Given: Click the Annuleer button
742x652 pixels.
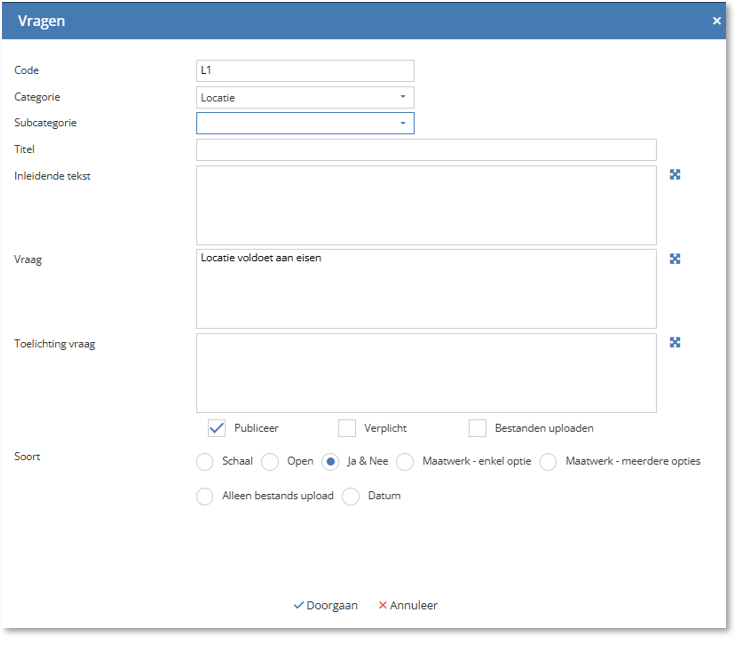Looking at the screenshot, I should [408, 605].
